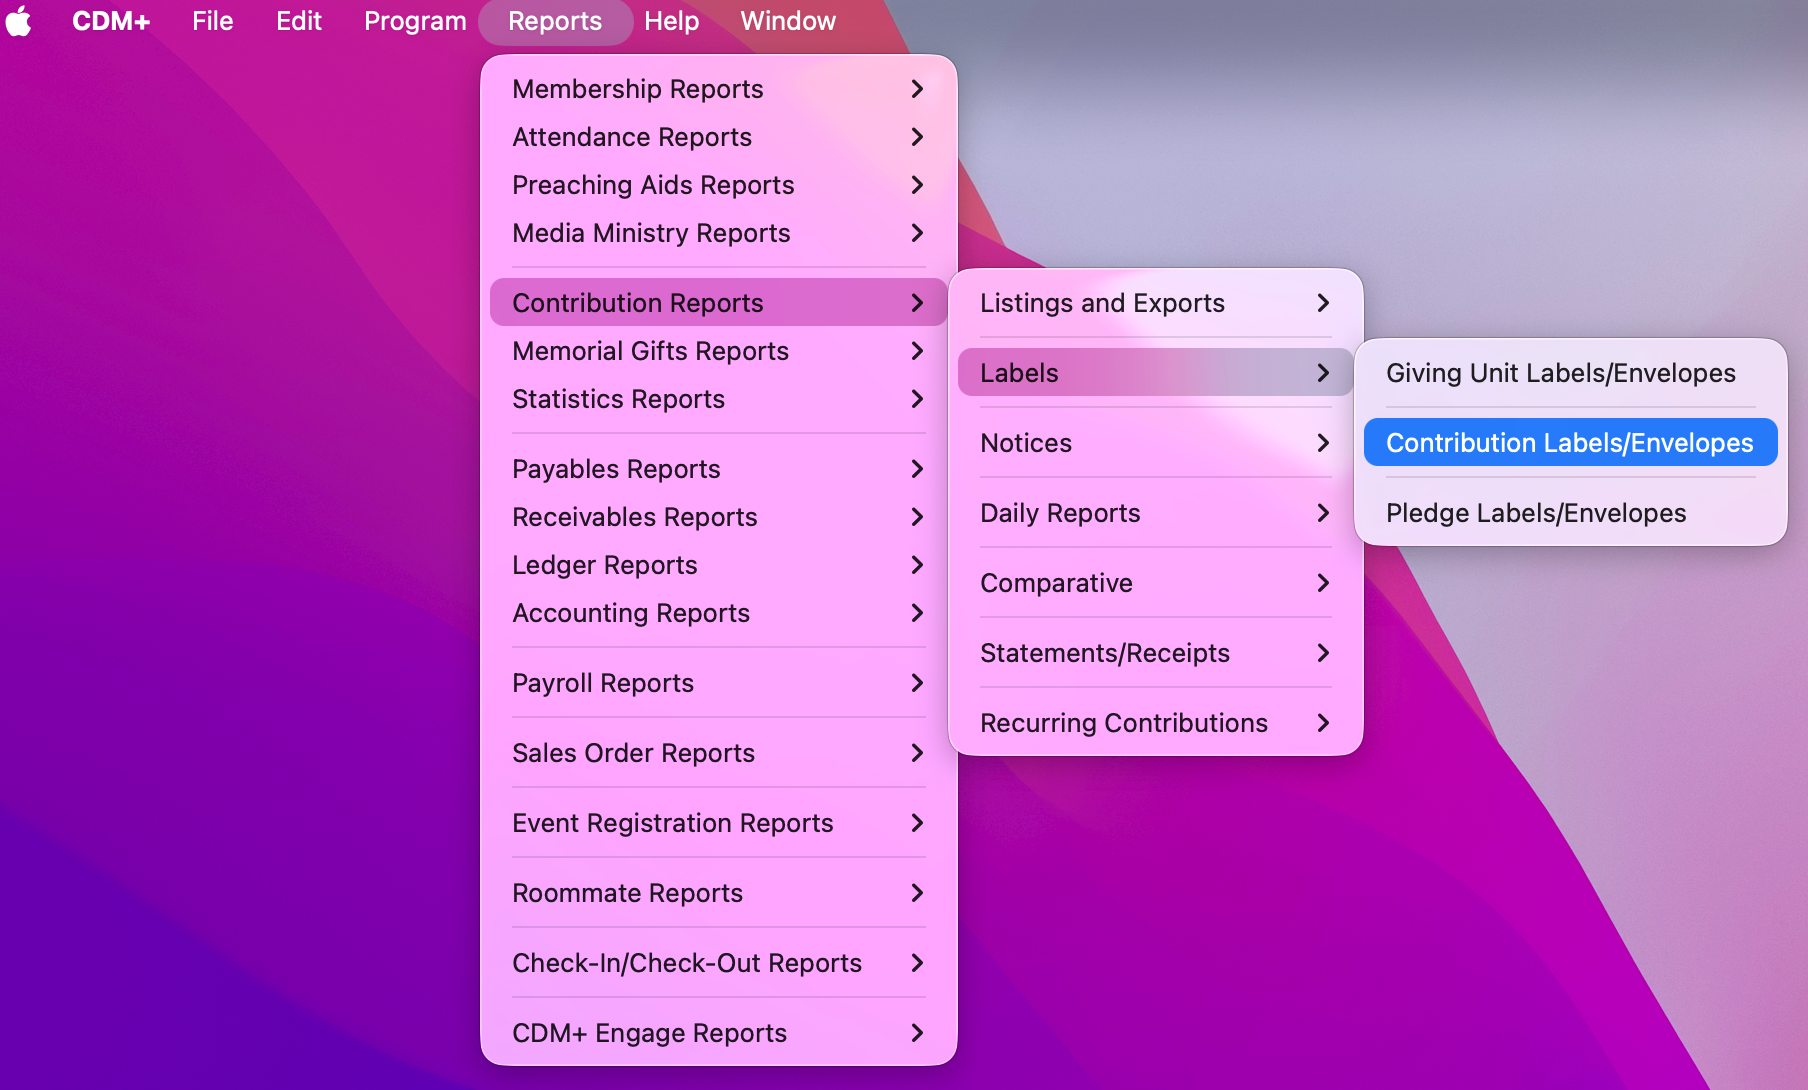Image resolution: width=1808 pixels, height=1090 pixels.
Task: Close the Reports menu in the menu bar
Action: [x=555, y=21]
